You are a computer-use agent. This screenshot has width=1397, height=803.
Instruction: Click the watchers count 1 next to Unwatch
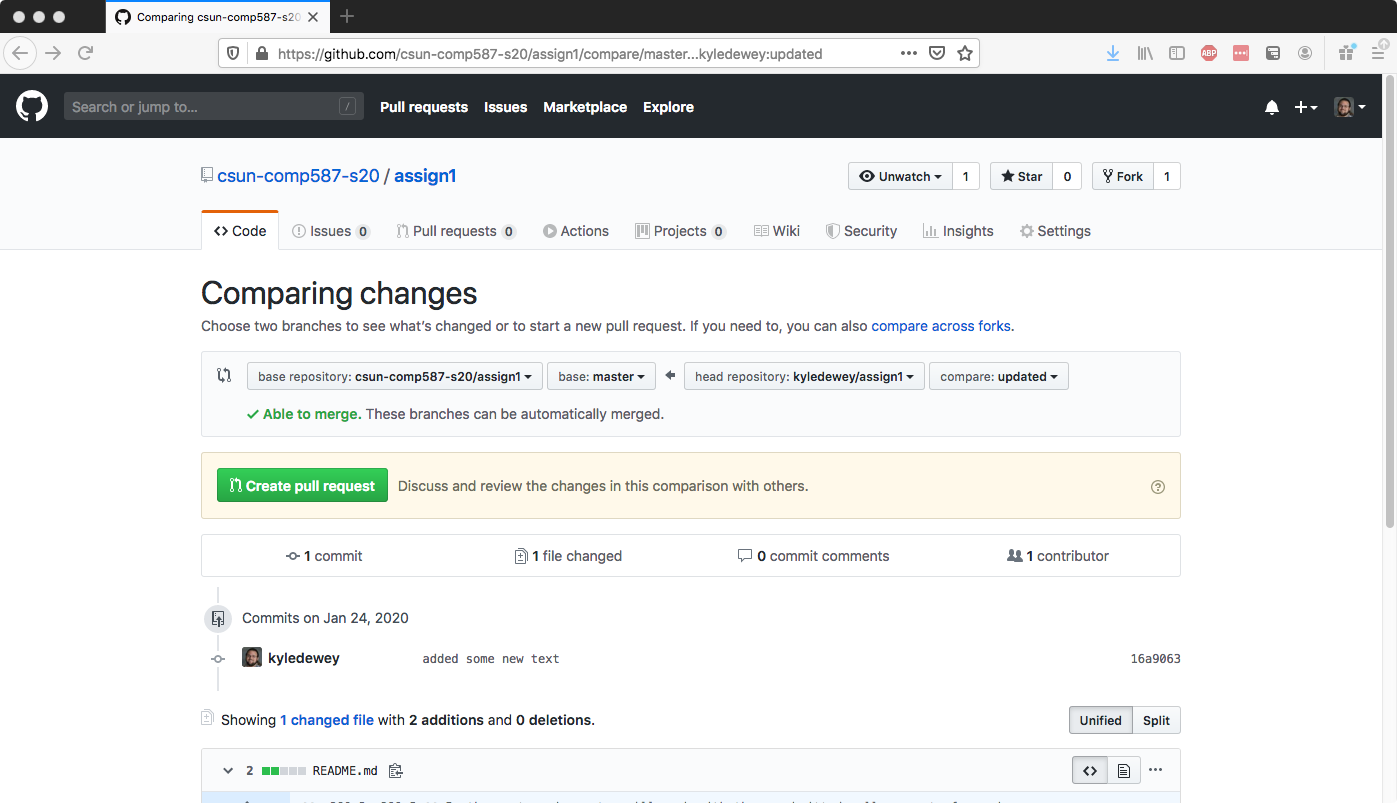coord(966,176)
